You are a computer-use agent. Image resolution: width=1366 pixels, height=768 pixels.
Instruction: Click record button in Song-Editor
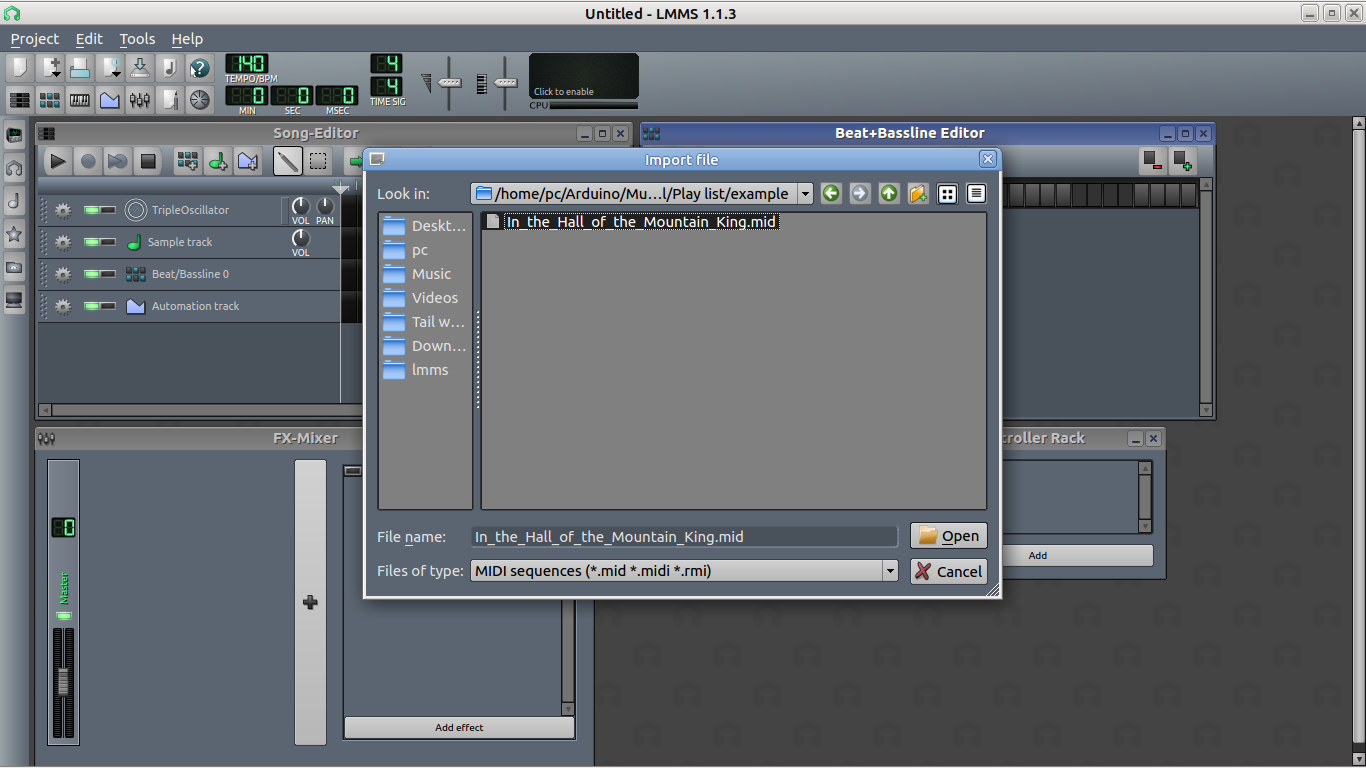point(88,160)
